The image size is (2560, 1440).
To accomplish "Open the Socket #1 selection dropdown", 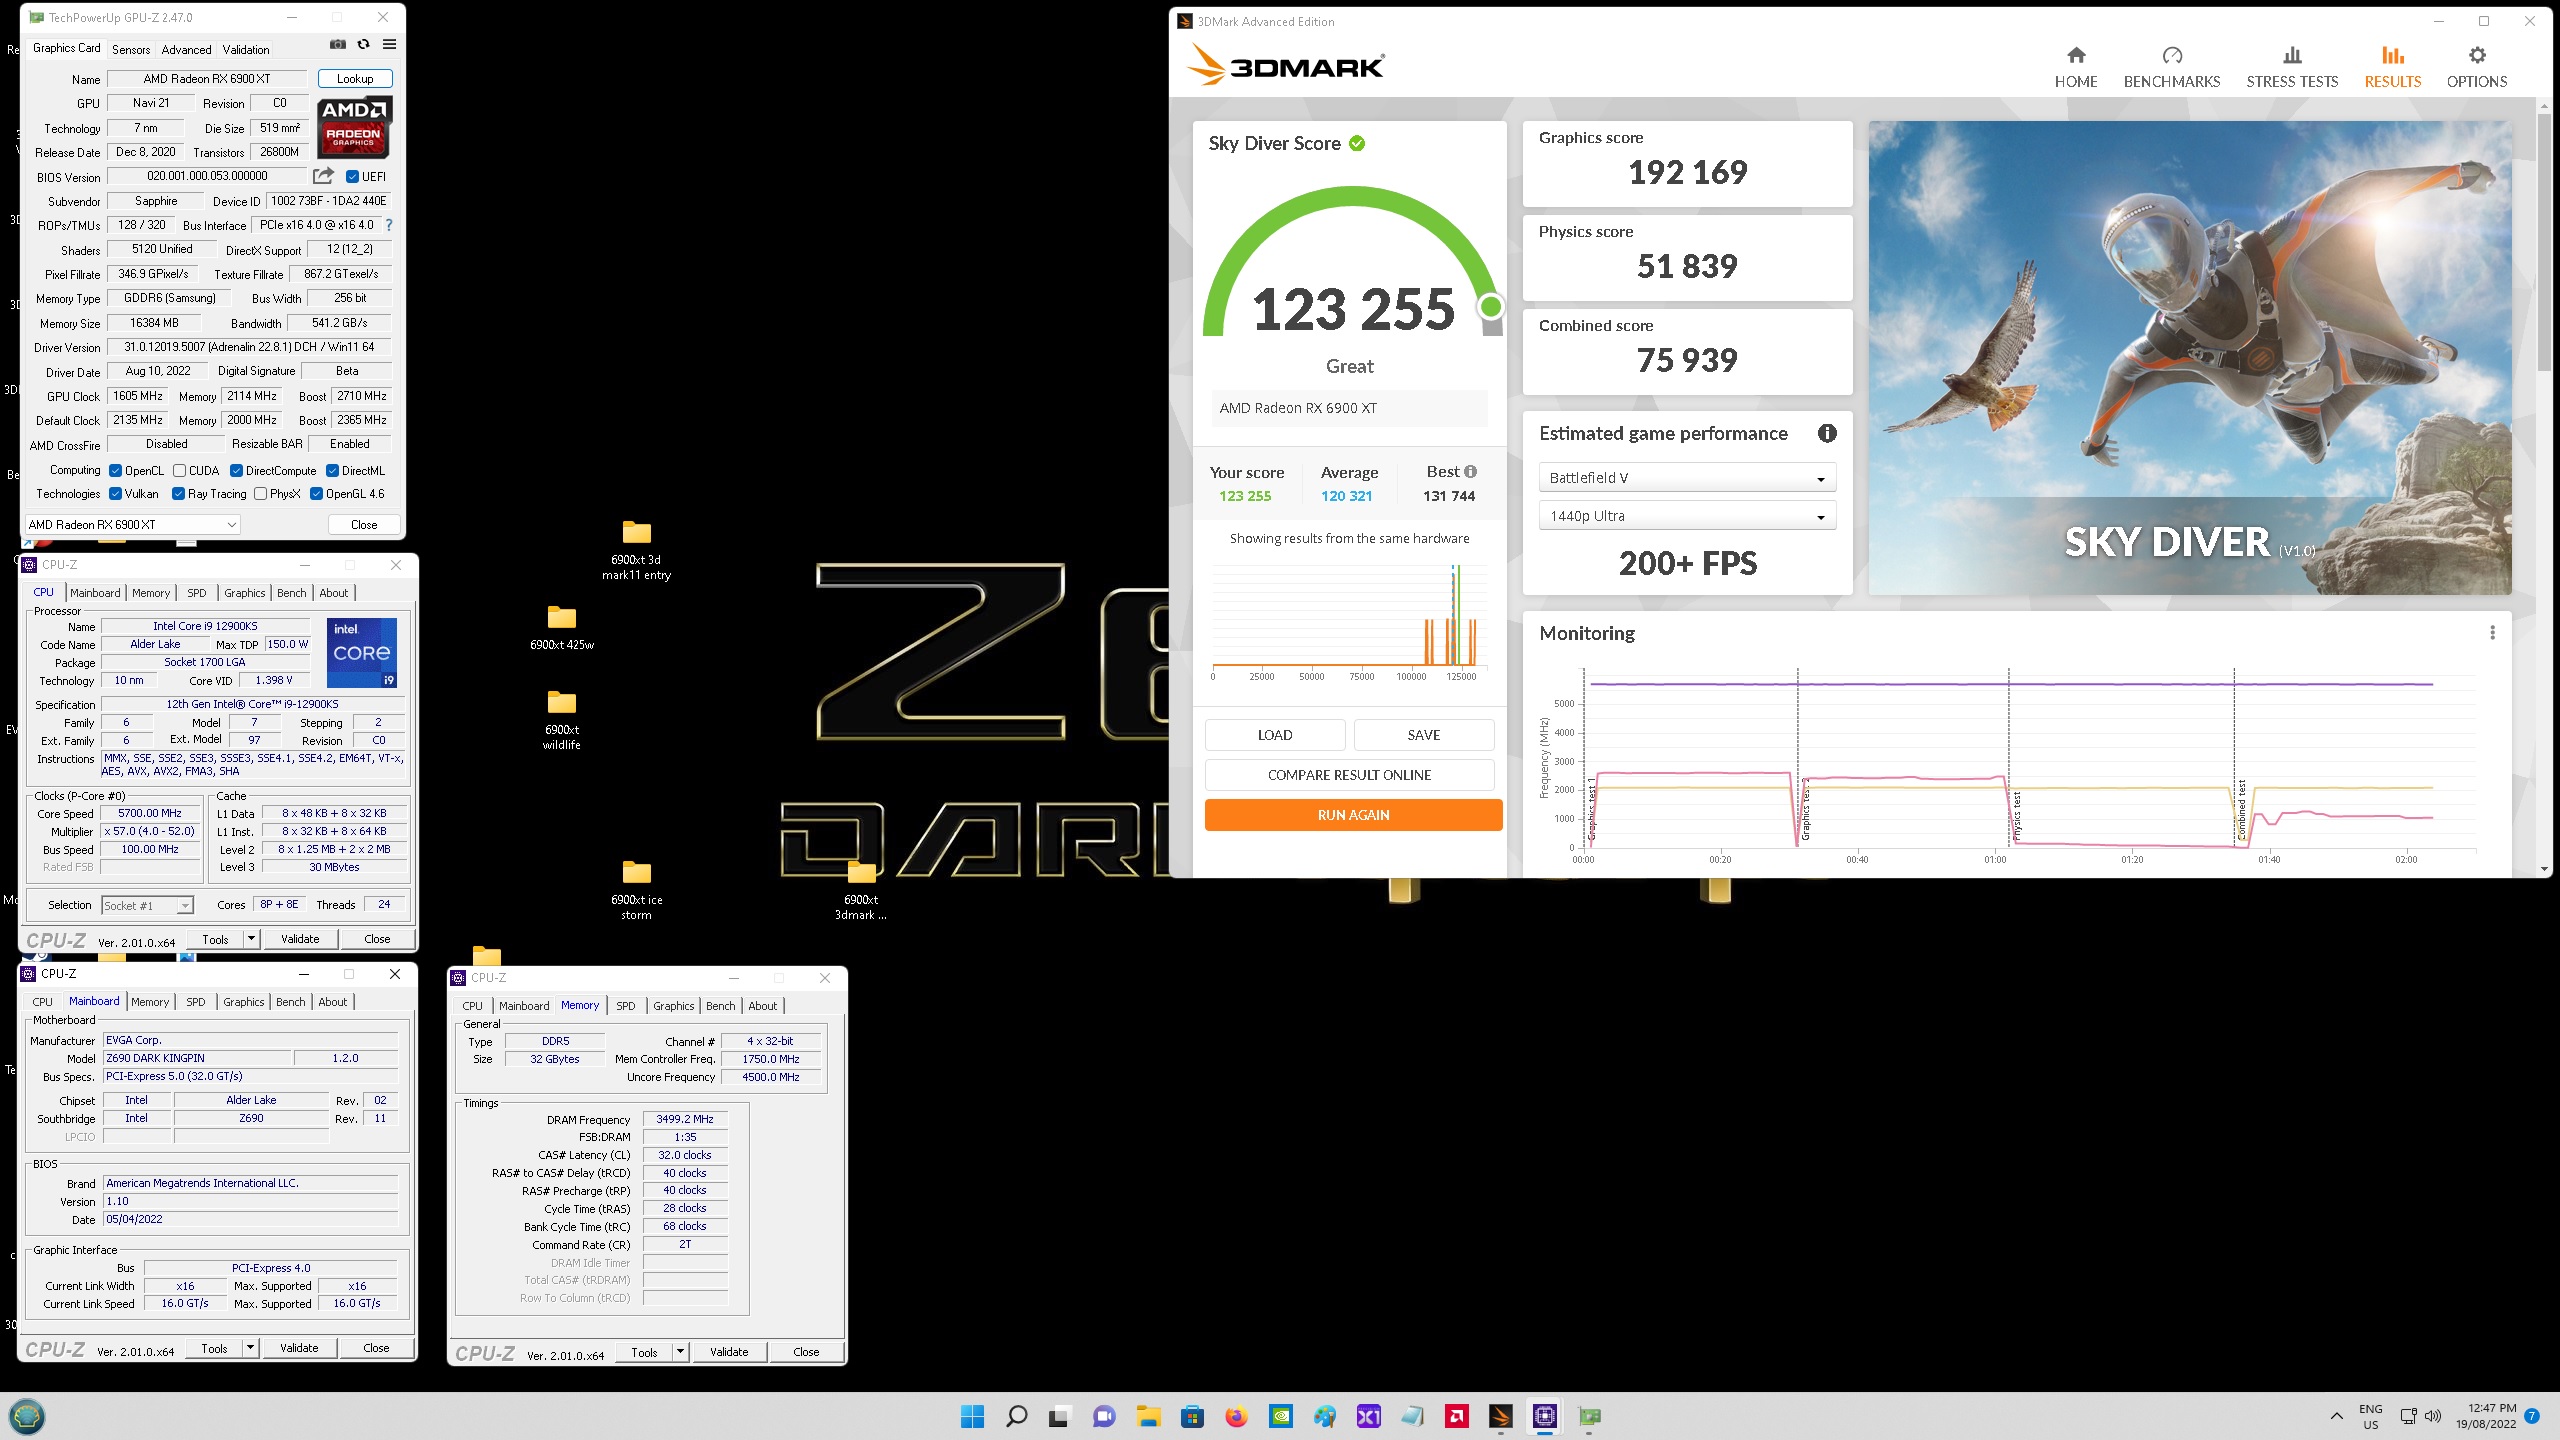I will coord(147,905).
